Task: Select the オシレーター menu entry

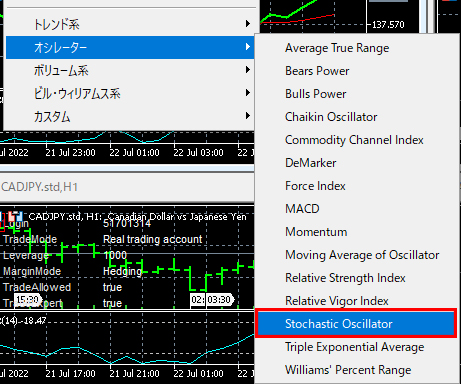Action: tap(130, 47)
